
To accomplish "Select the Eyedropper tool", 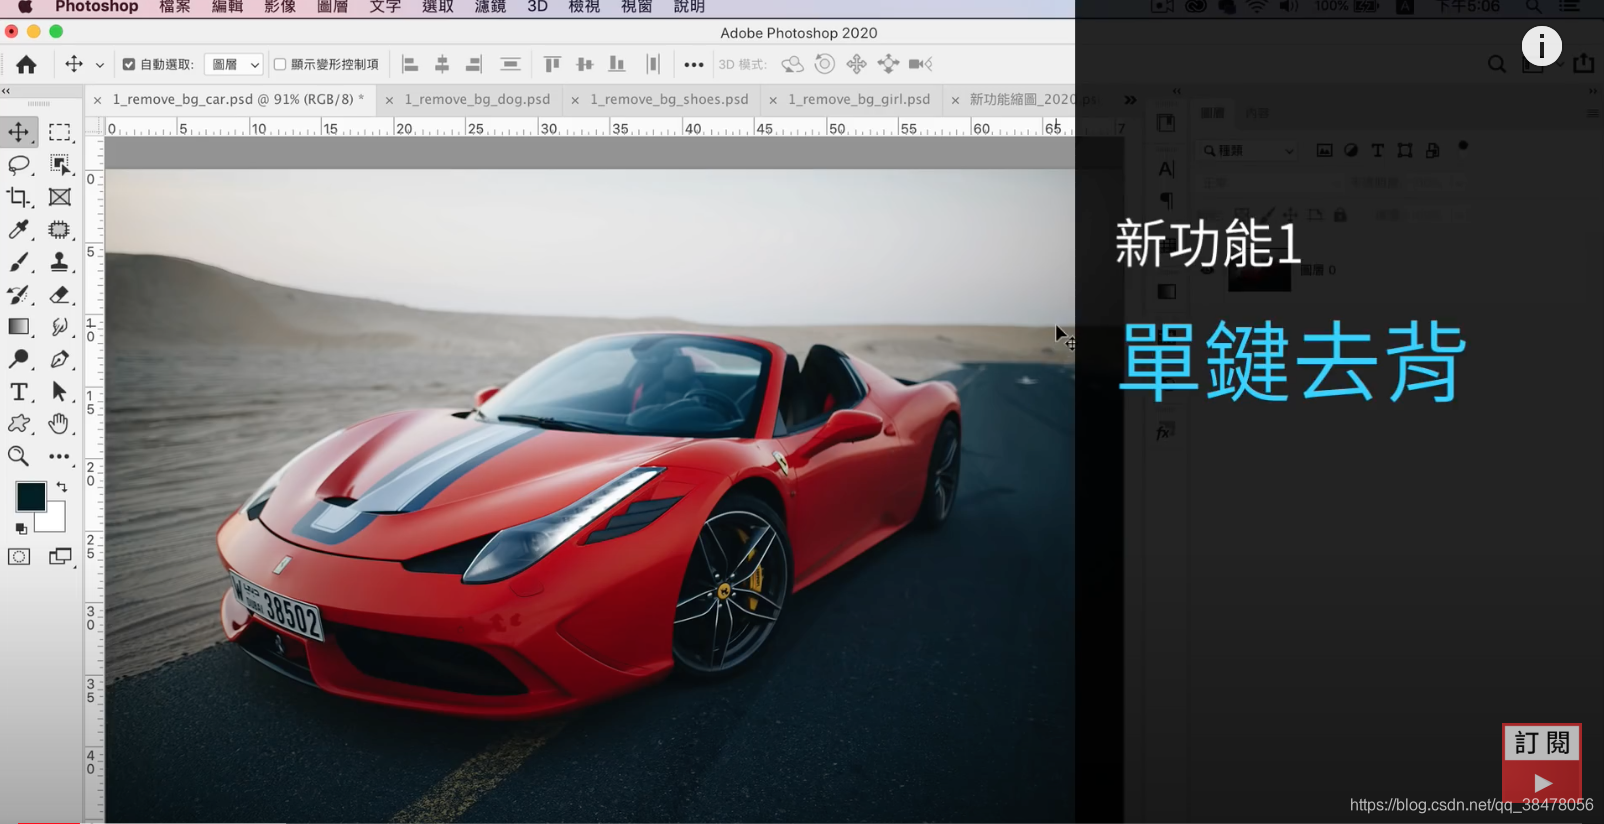I will click(19, 230).
